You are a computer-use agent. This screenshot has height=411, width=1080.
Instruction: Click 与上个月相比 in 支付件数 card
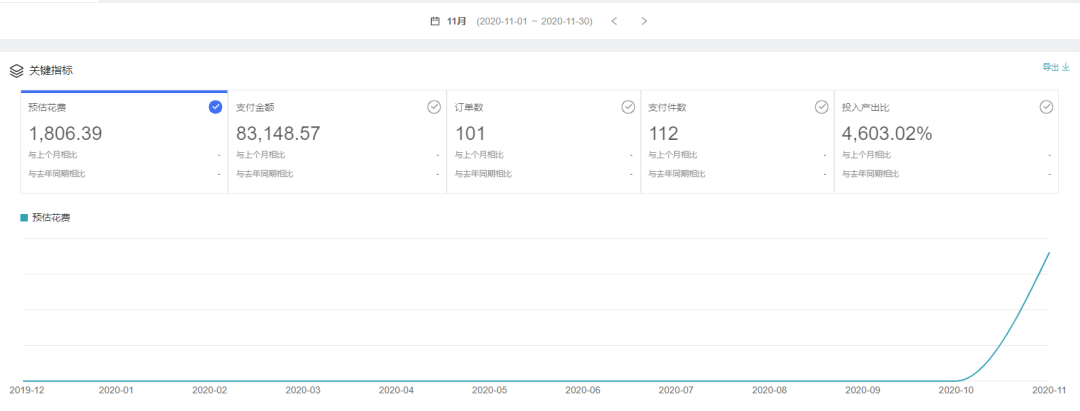(x=672, y=156)
